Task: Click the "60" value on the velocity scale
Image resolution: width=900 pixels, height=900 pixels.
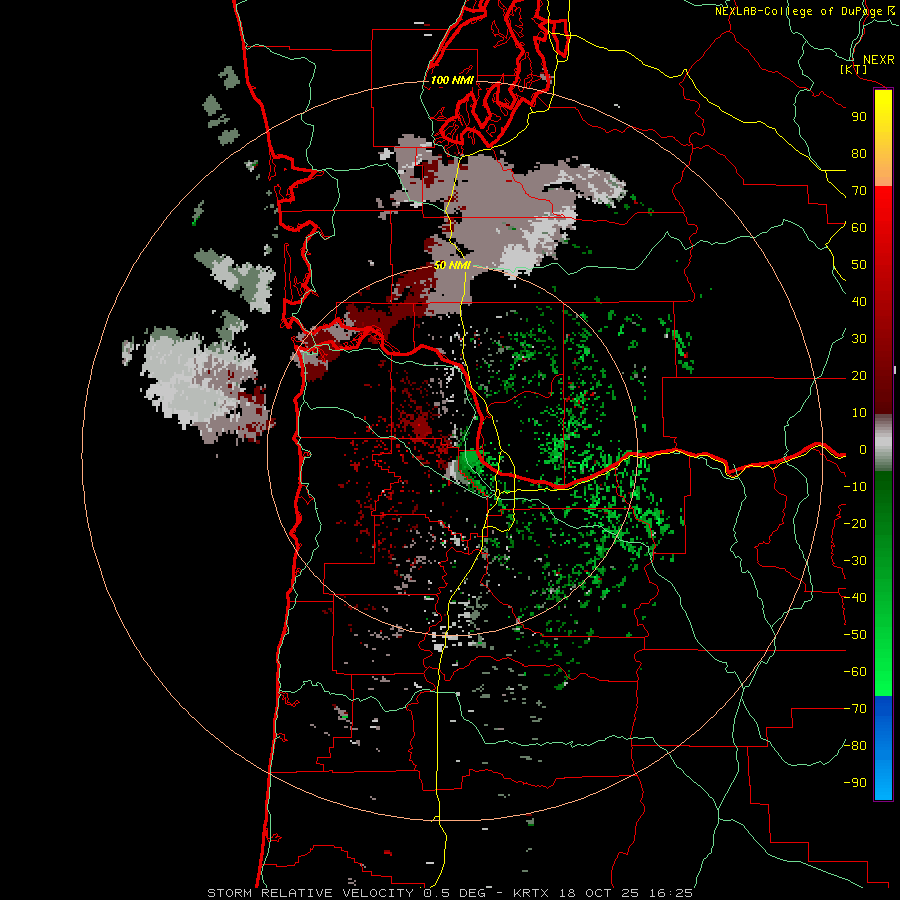Action: pos(859,228)
